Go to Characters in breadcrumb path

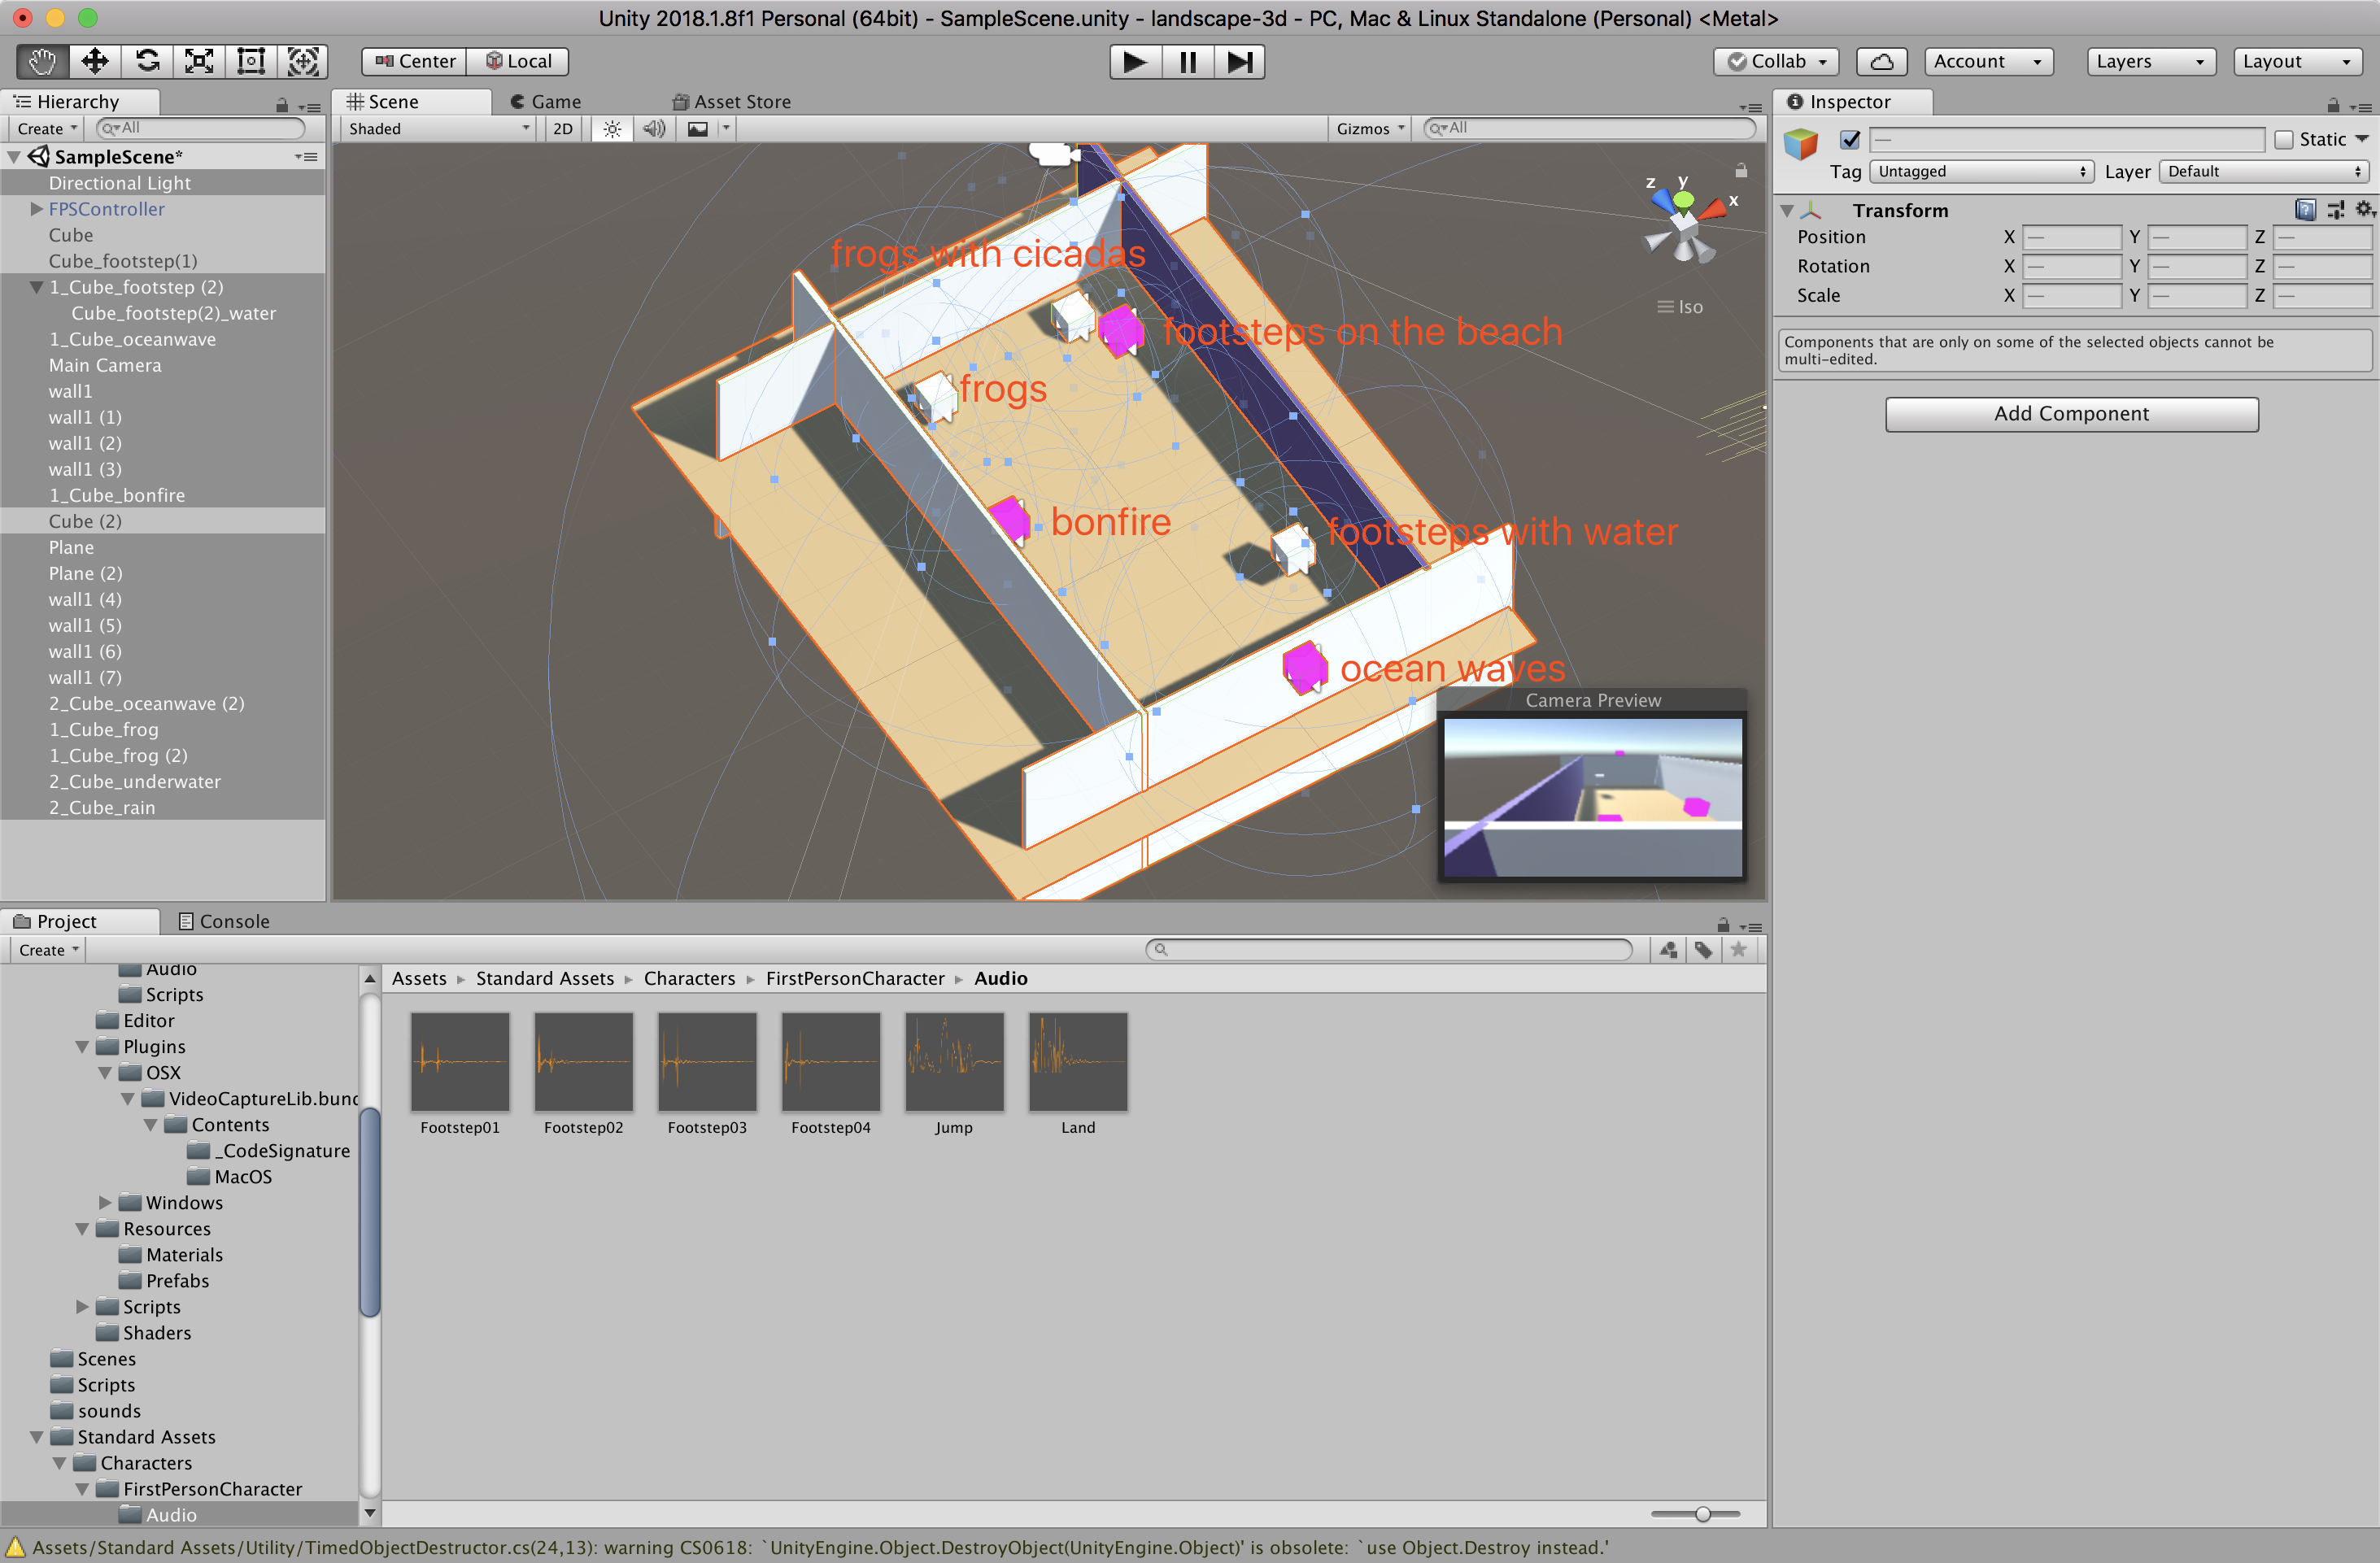pos(689,978)
